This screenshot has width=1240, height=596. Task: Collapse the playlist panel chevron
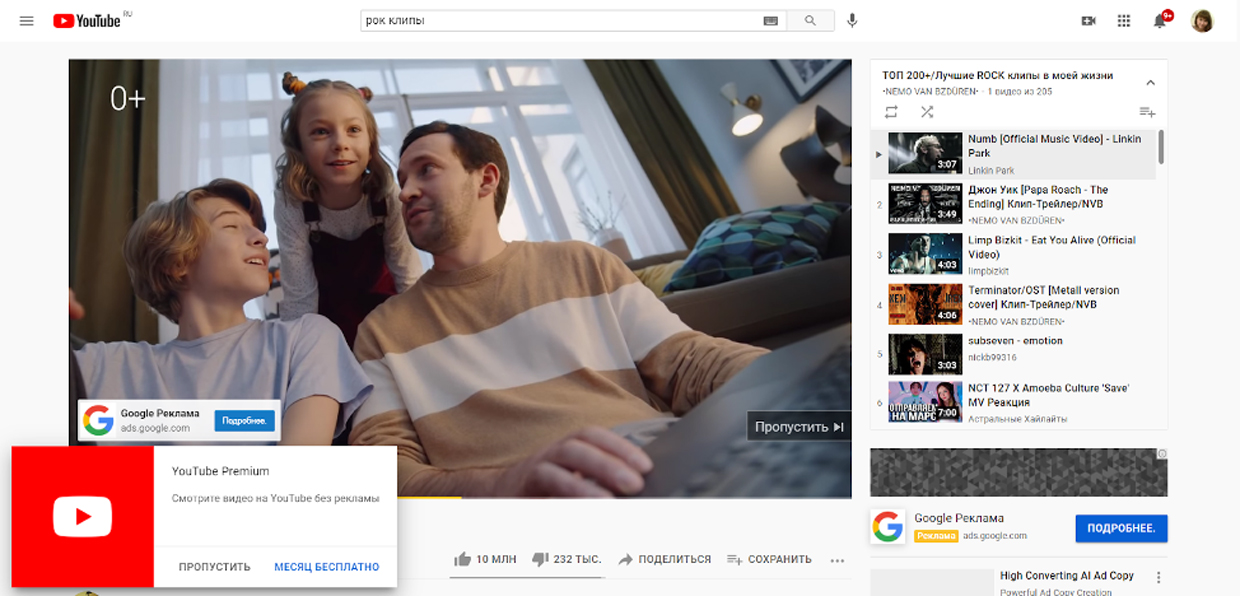coord(1150,83)
